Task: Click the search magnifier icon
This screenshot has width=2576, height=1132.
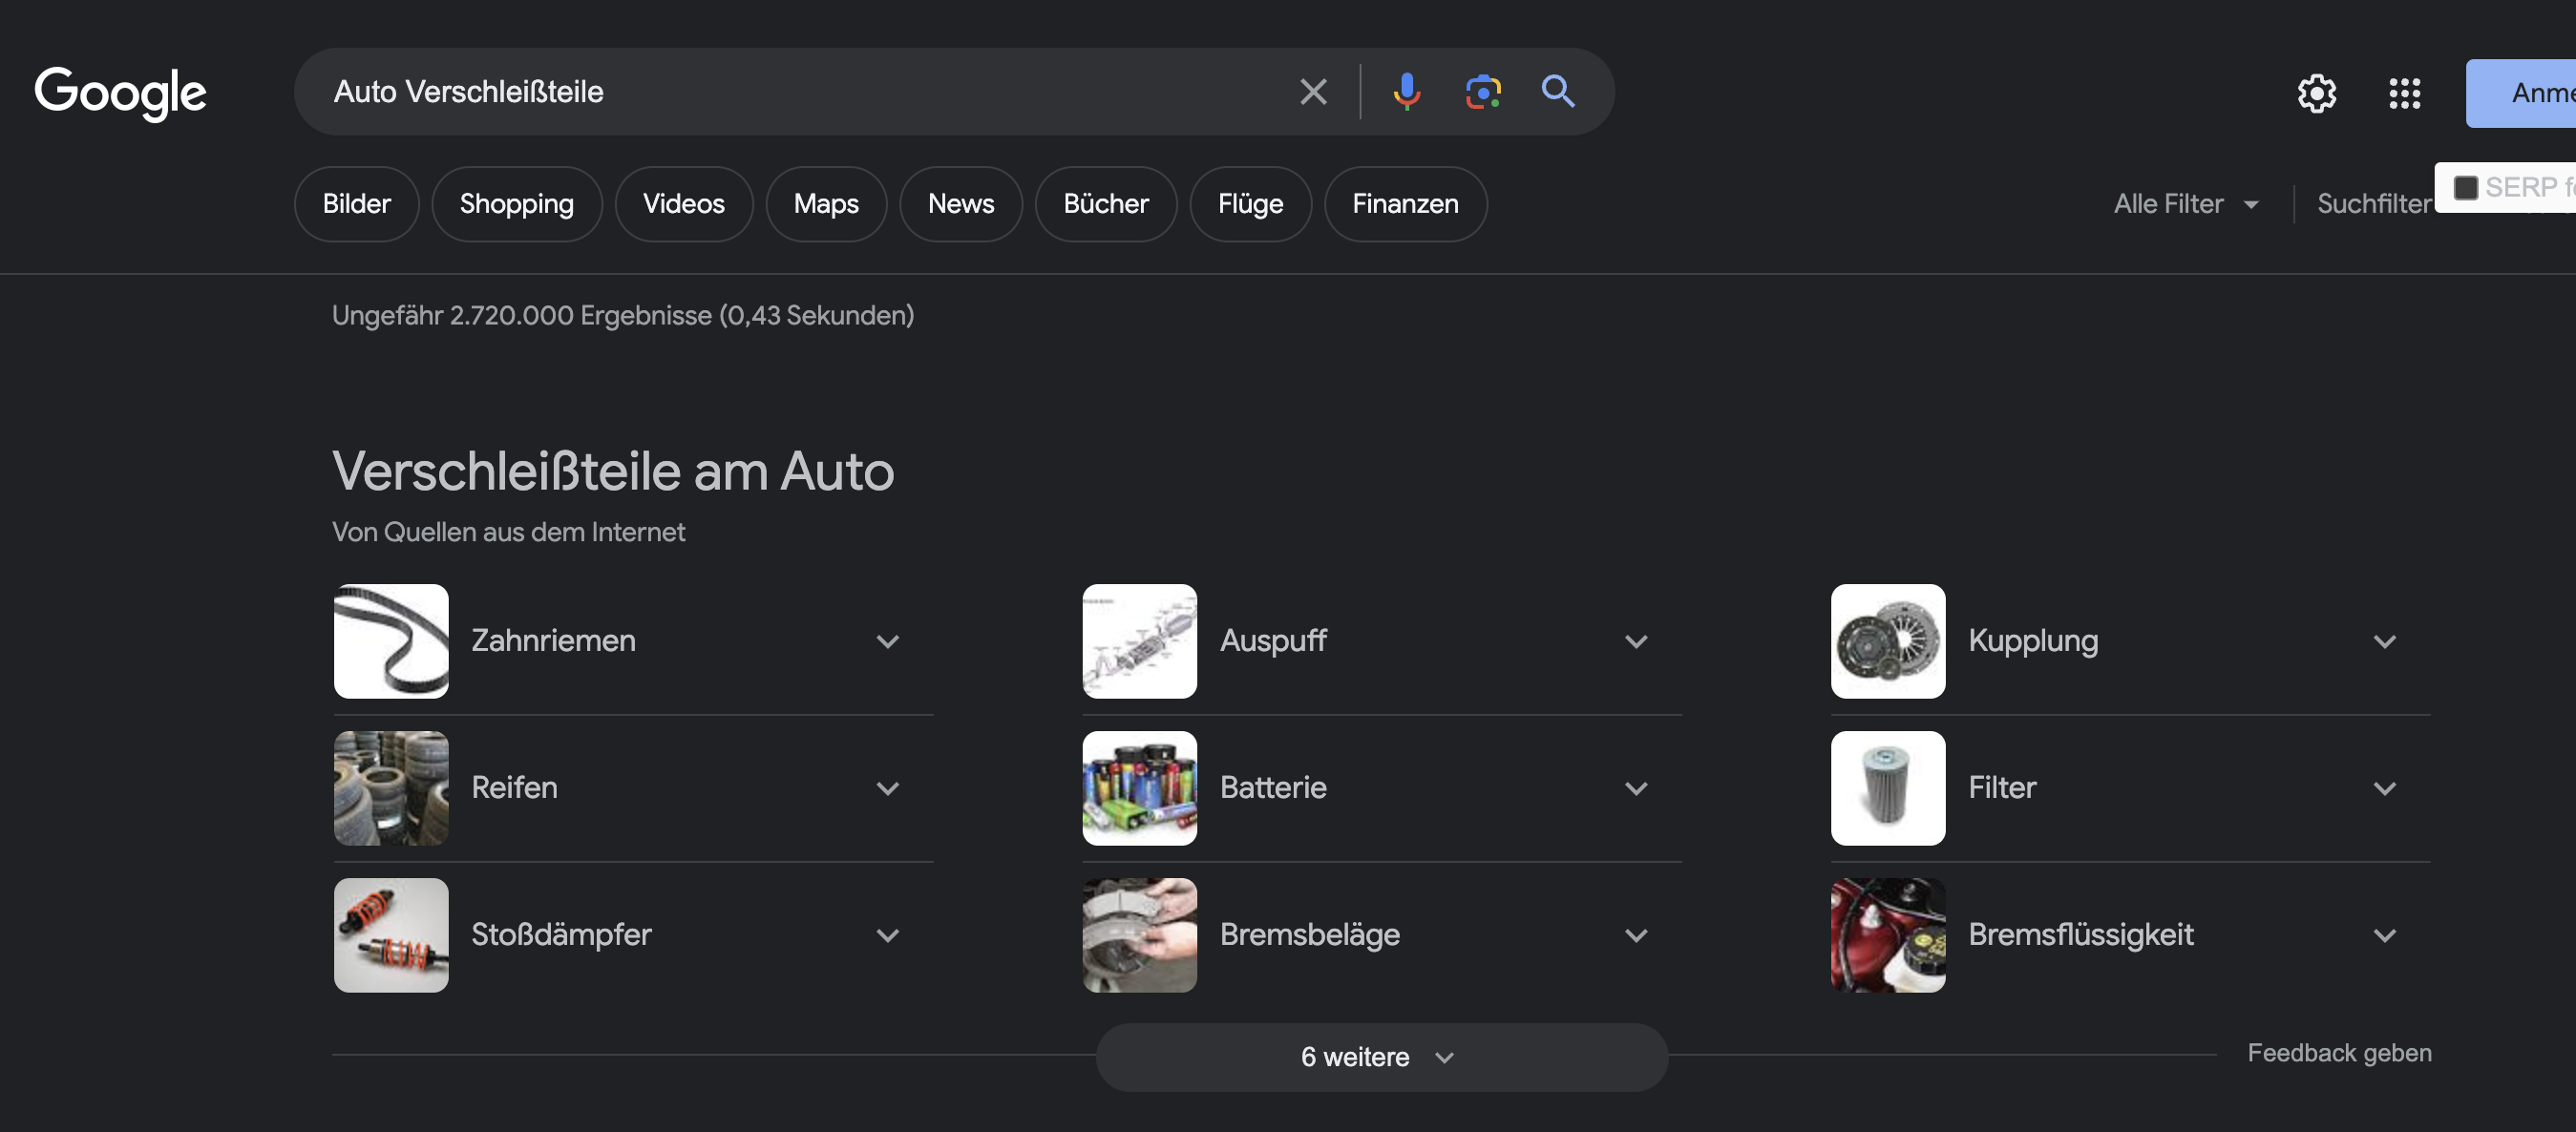Action: pos(1558,92)
